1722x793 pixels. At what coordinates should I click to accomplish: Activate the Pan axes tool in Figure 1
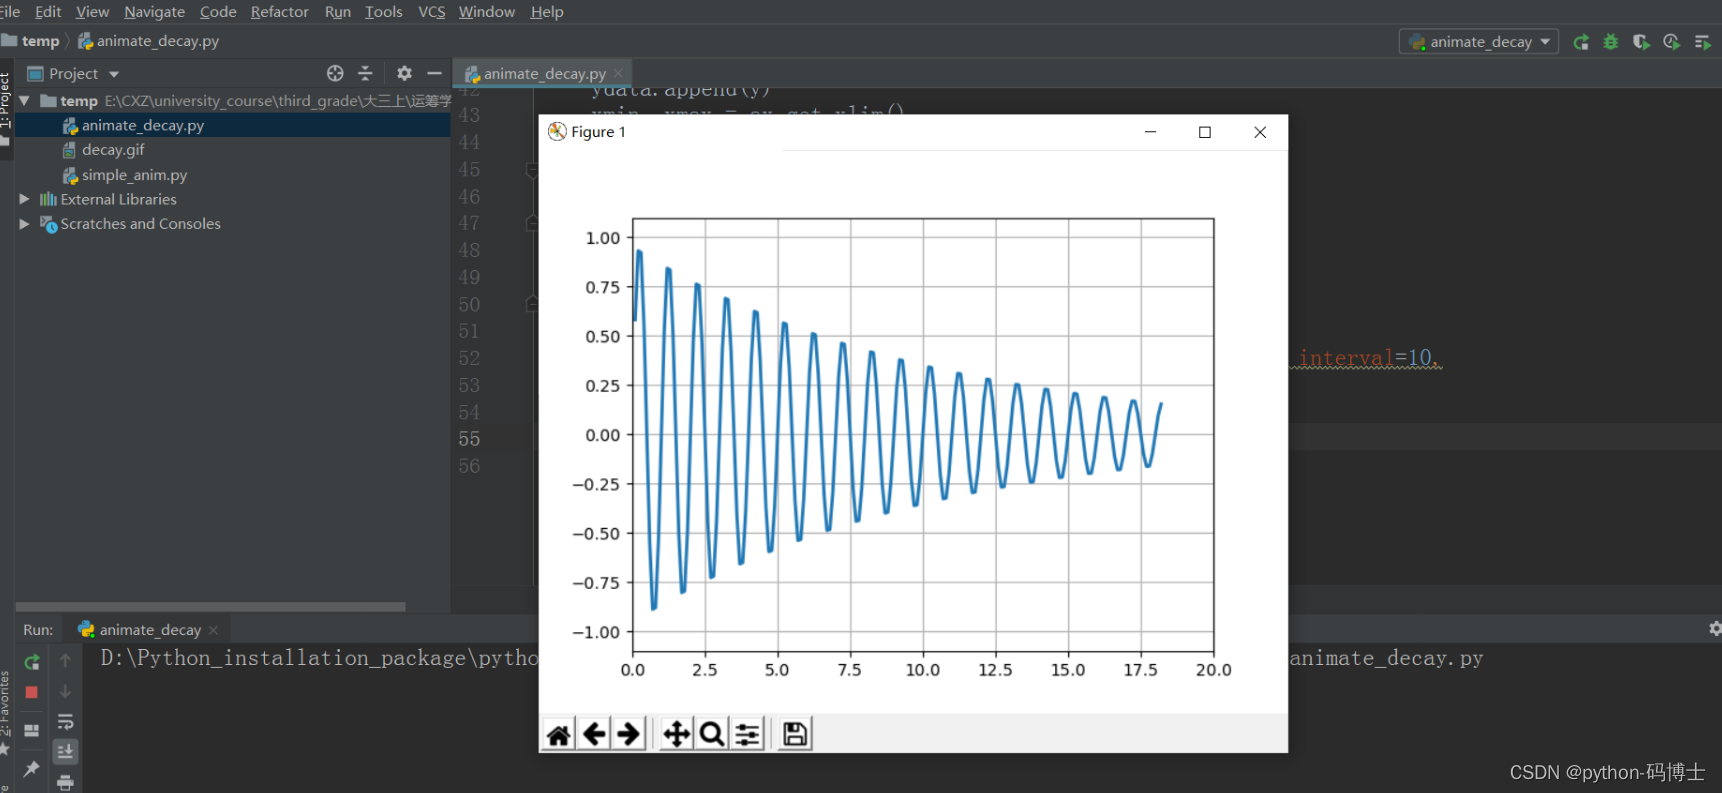point(677,735)
